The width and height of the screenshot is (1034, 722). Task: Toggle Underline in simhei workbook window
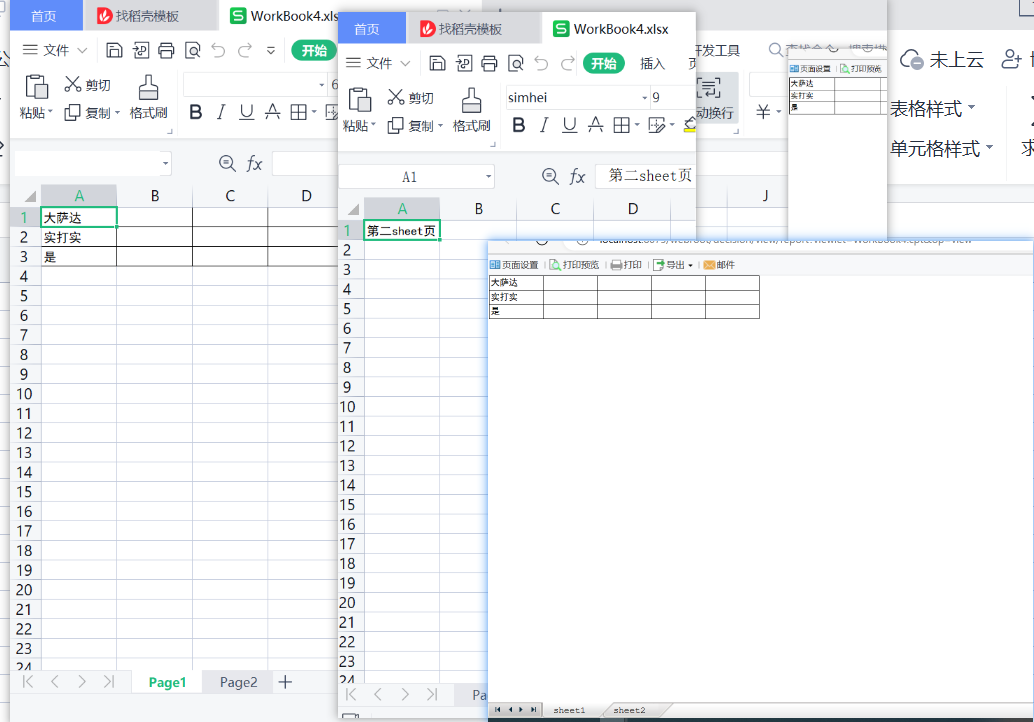point(570,125)
